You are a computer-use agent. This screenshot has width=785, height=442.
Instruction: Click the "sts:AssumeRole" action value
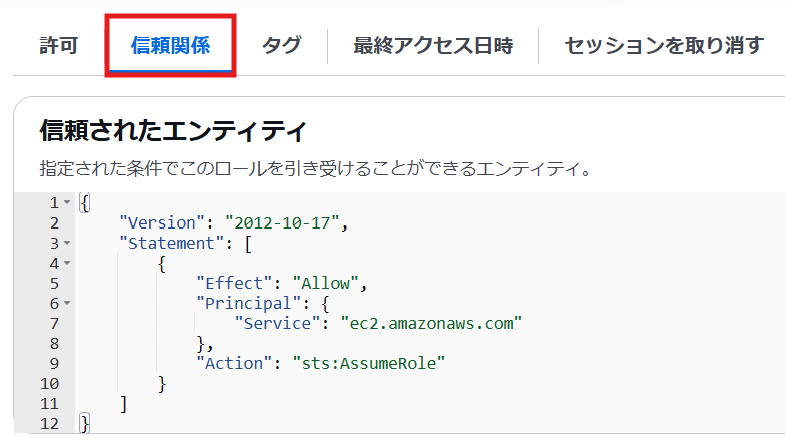[x=367, y=363]
